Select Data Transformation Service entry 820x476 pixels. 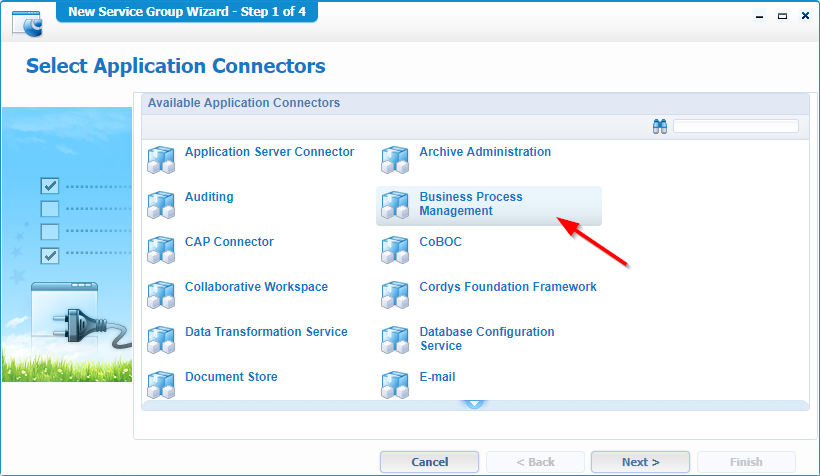tap(266, 332)
